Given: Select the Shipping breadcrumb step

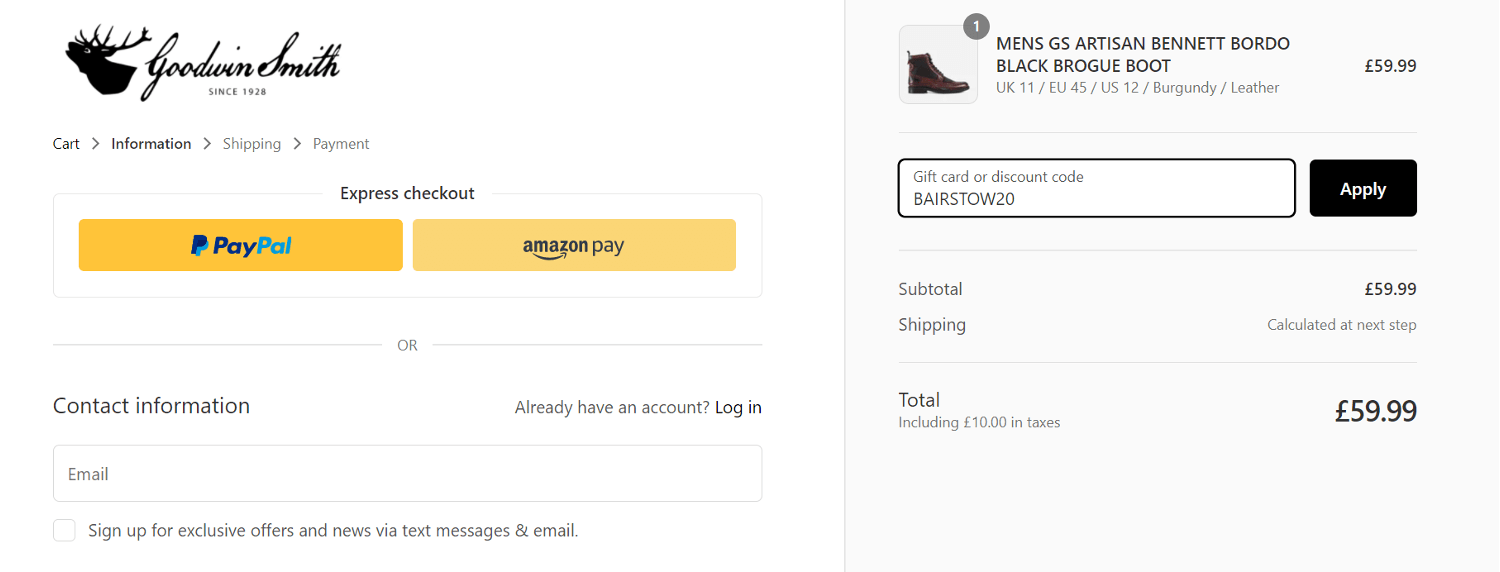Looking at the screenshot, I should (252, 144).
